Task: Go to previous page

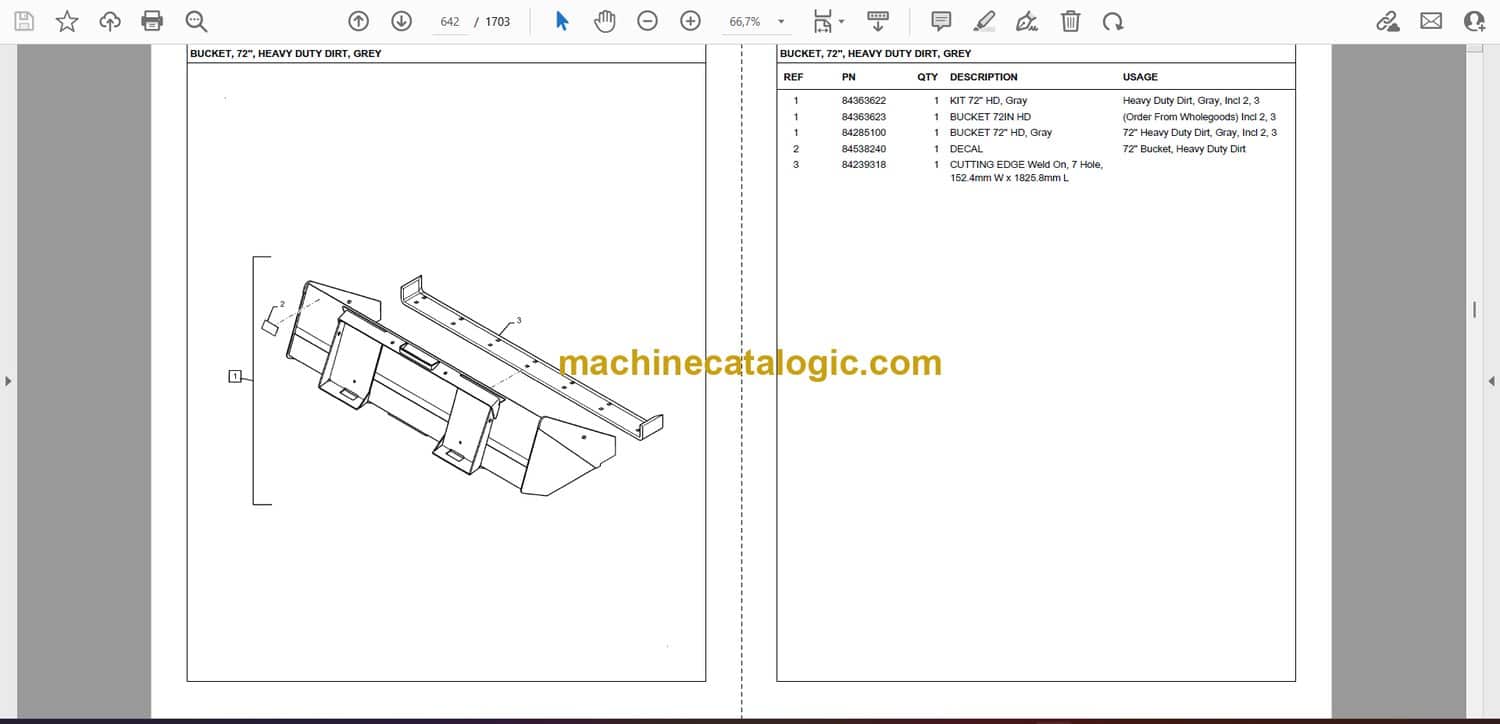Action: (358, 21)
